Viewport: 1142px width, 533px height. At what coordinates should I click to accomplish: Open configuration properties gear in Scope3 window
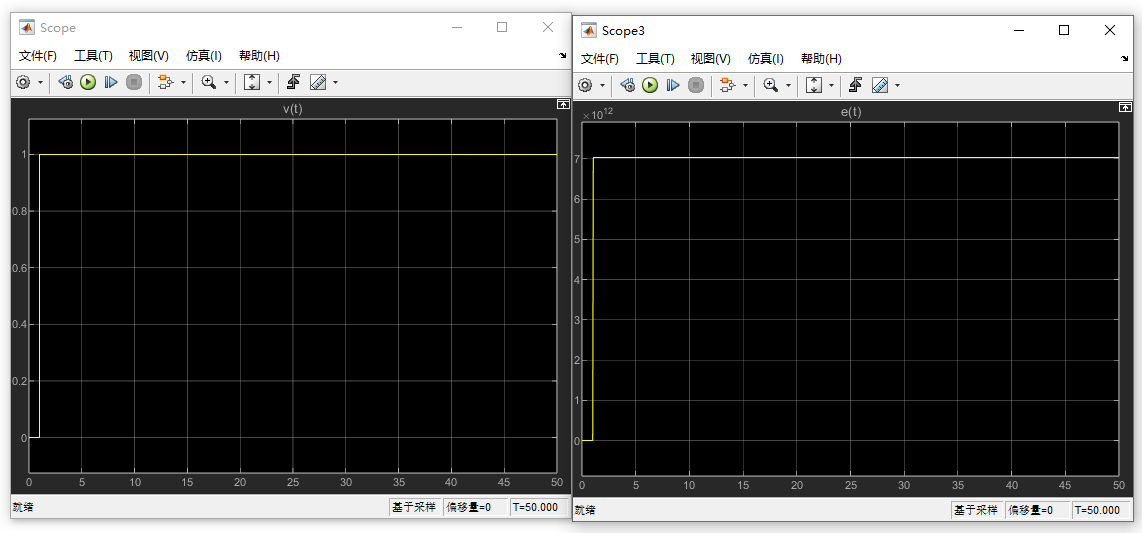point(586,85)
